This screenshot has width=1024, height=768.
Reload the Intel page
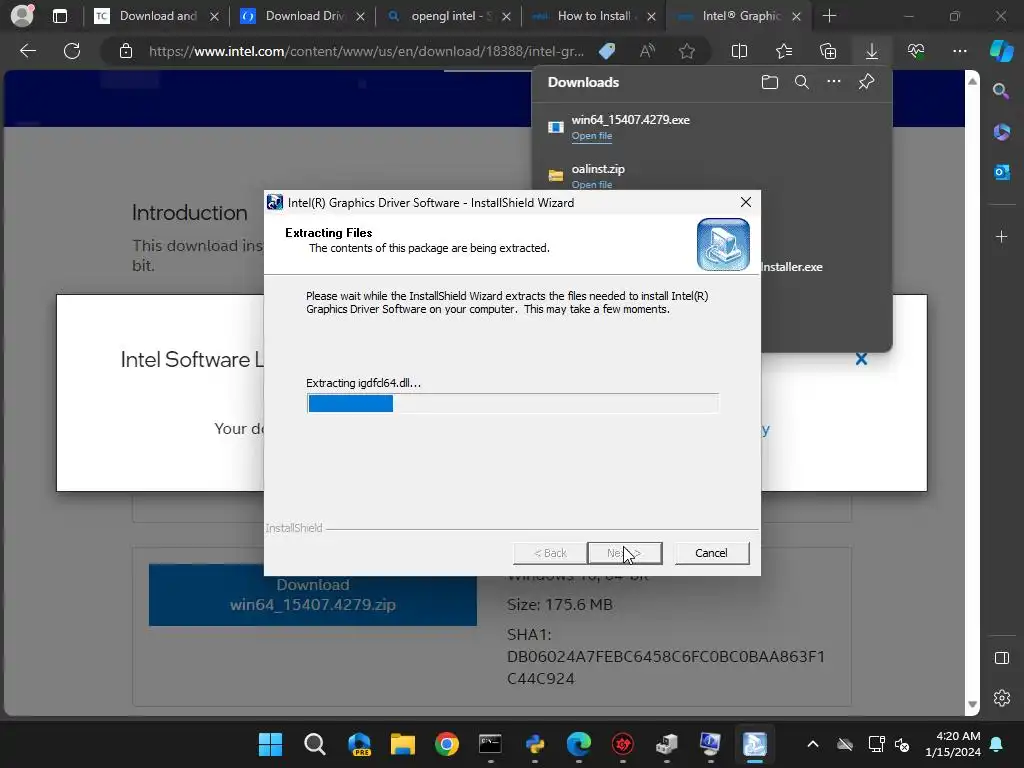(x=72, y=51)
